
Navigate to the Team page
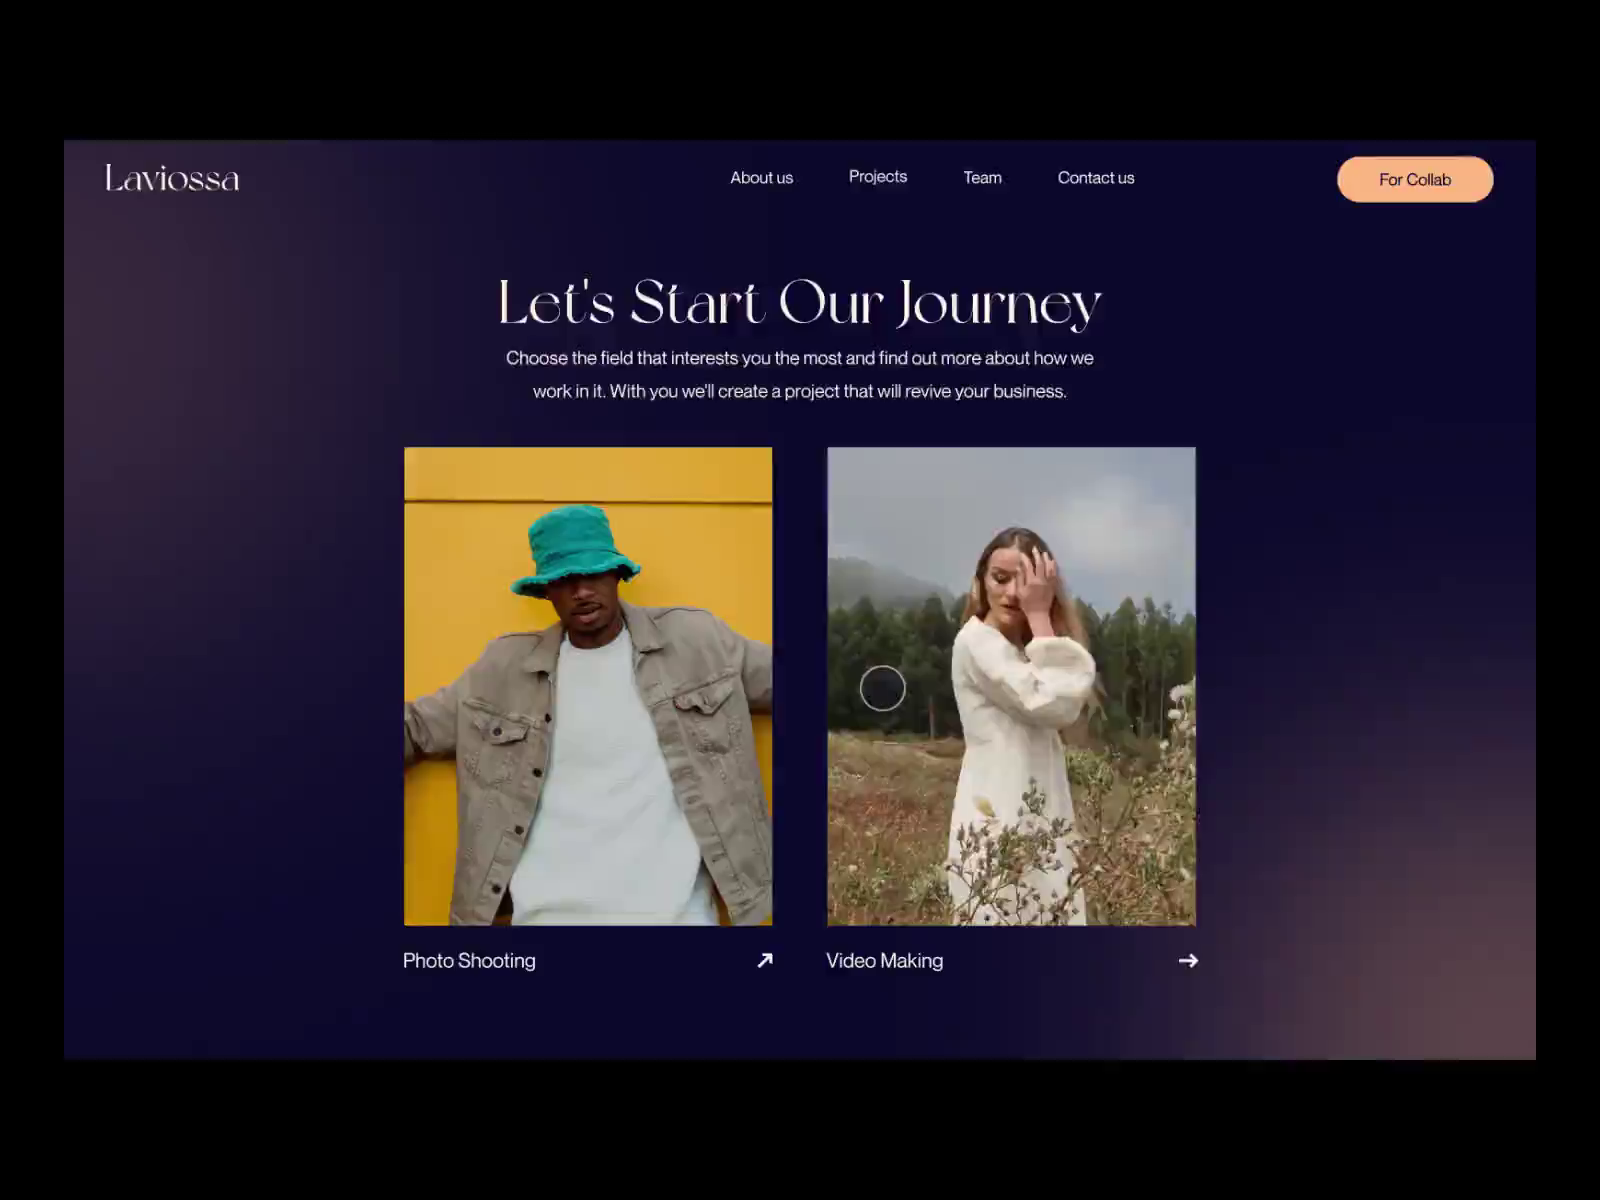point(982,177)
